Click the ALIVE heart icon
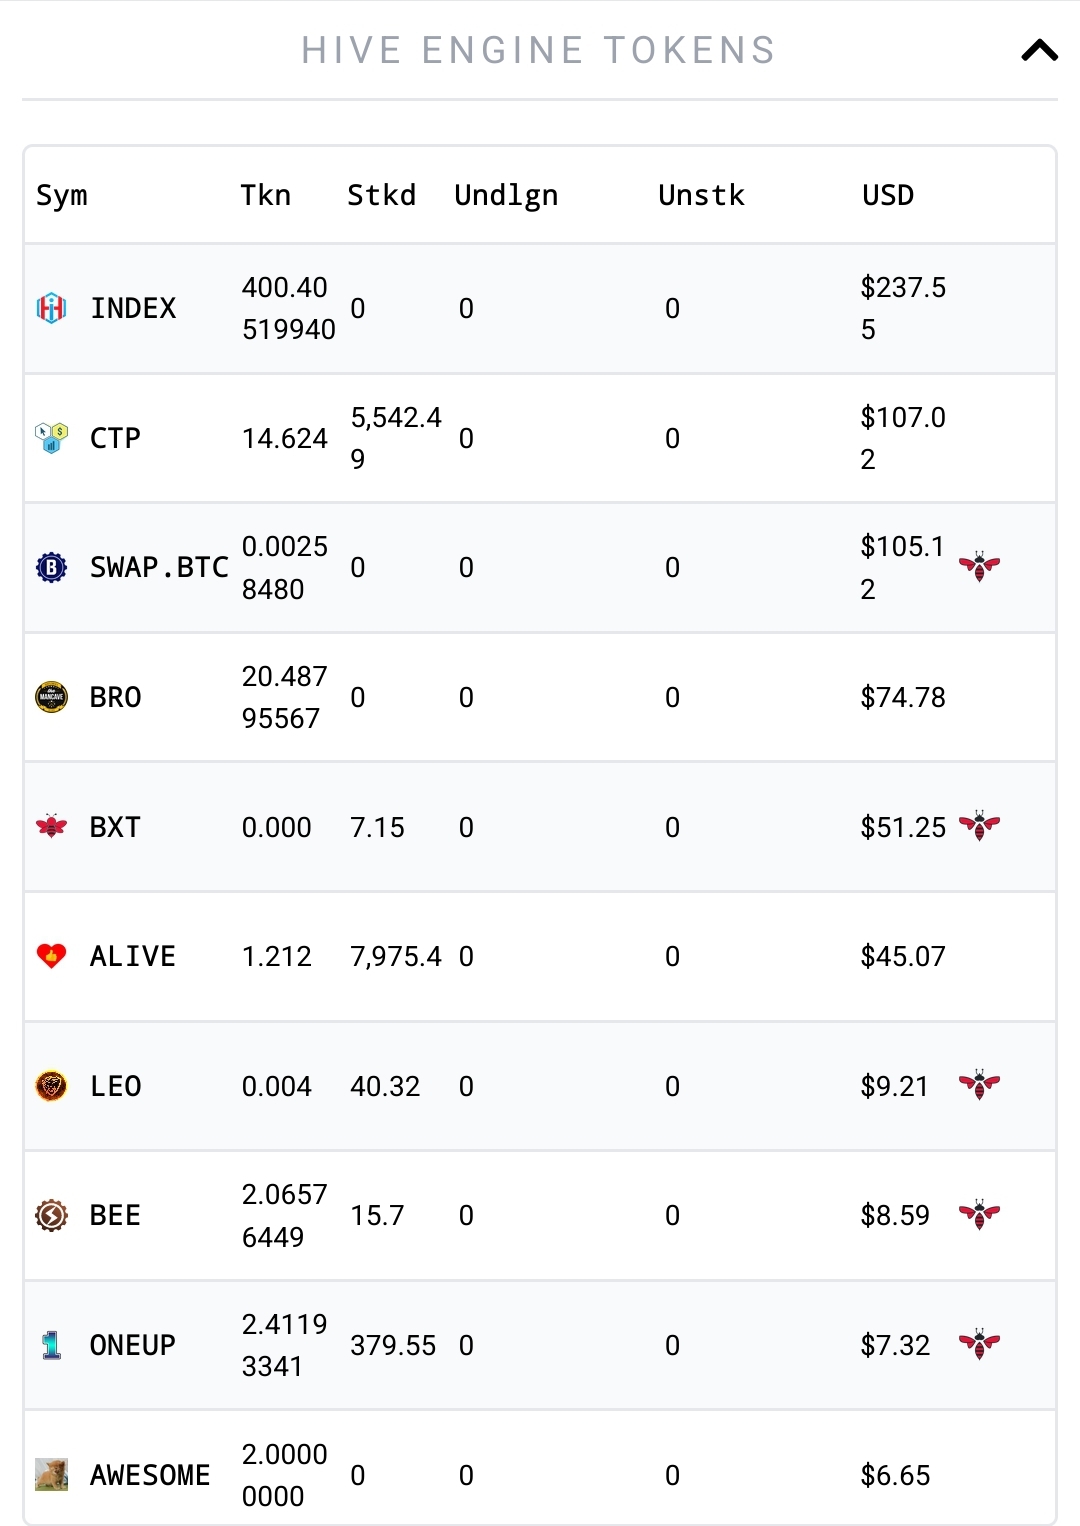1080x1526 pixels. point(51,956)
